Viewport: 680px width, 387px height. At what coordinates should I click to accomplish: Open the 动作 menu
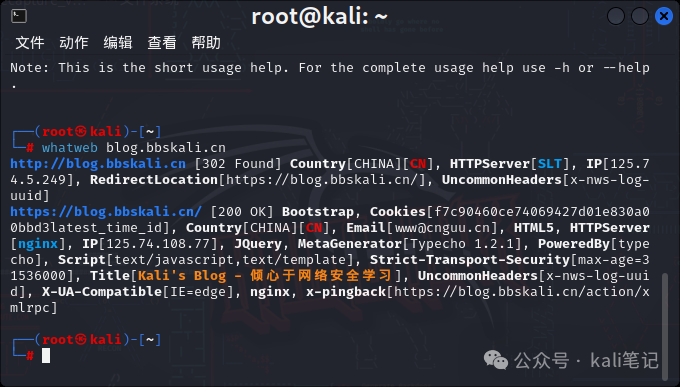74,43
